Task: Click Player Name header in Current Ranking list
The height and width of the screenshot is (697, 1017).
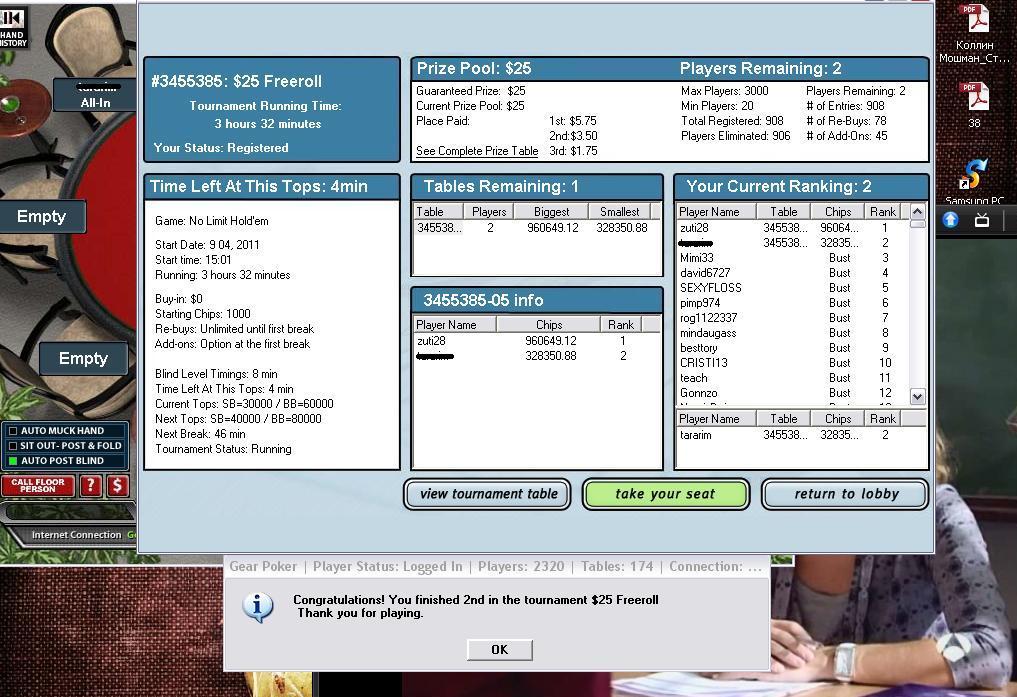Action: click(716, 211)
